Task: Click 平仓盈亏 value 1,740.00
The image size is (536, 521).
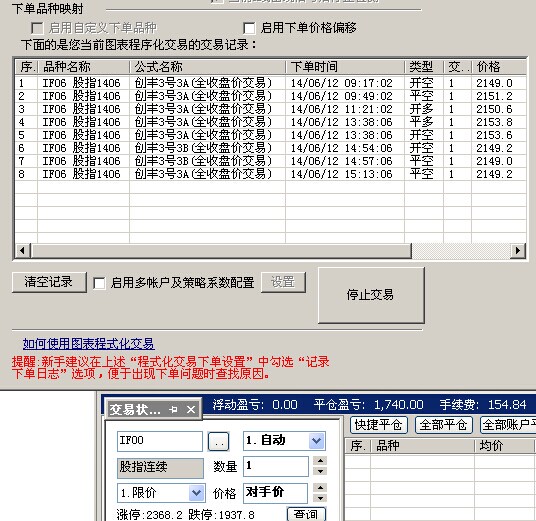Action: [399, 405]
